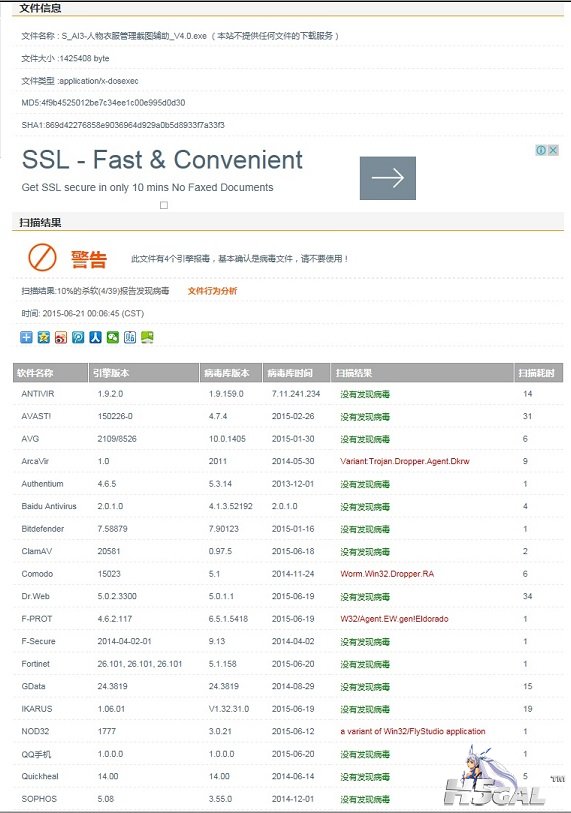Click the Win32/FlyStudio application variant result

tap(413, 731)
